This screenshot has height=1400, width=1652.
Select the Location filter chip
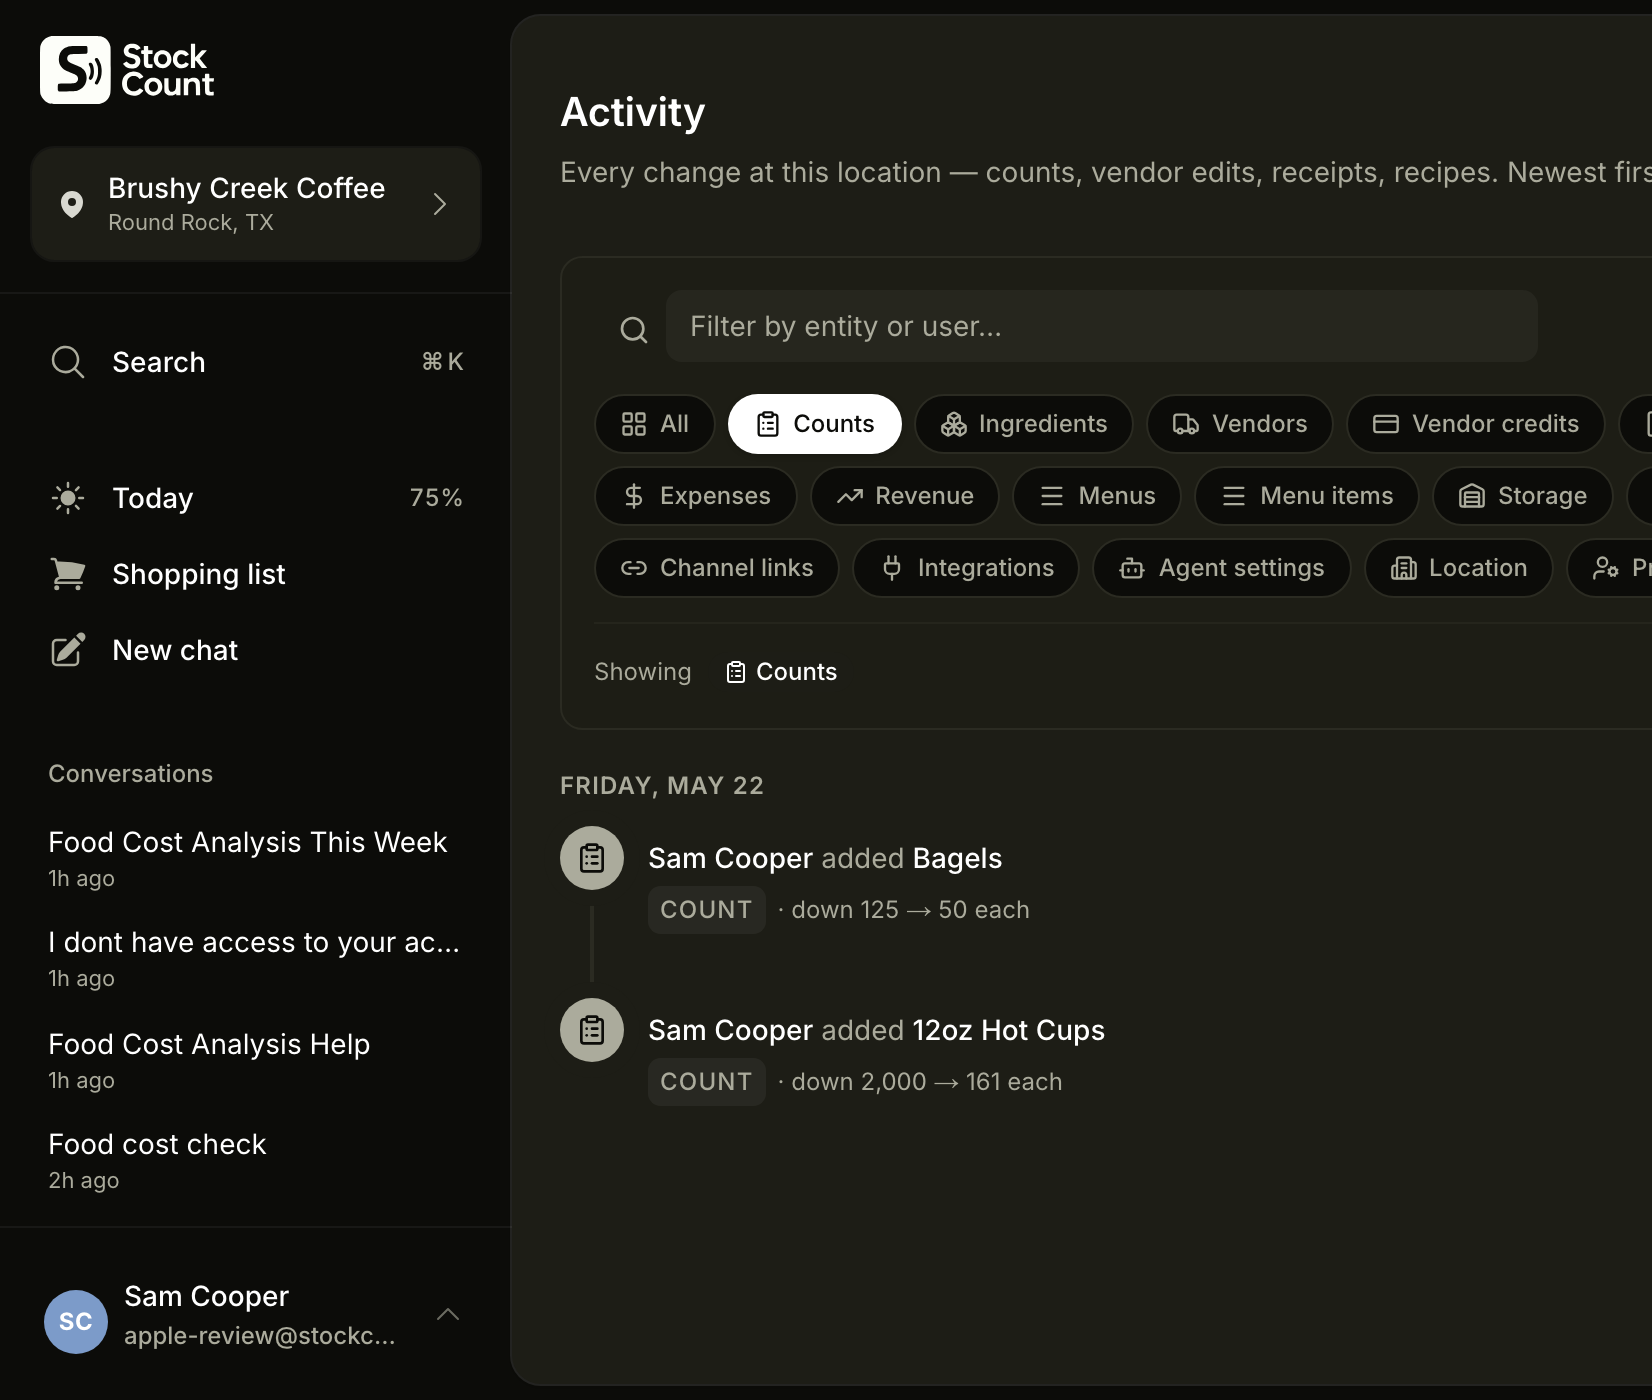[x=1459, y=568]
